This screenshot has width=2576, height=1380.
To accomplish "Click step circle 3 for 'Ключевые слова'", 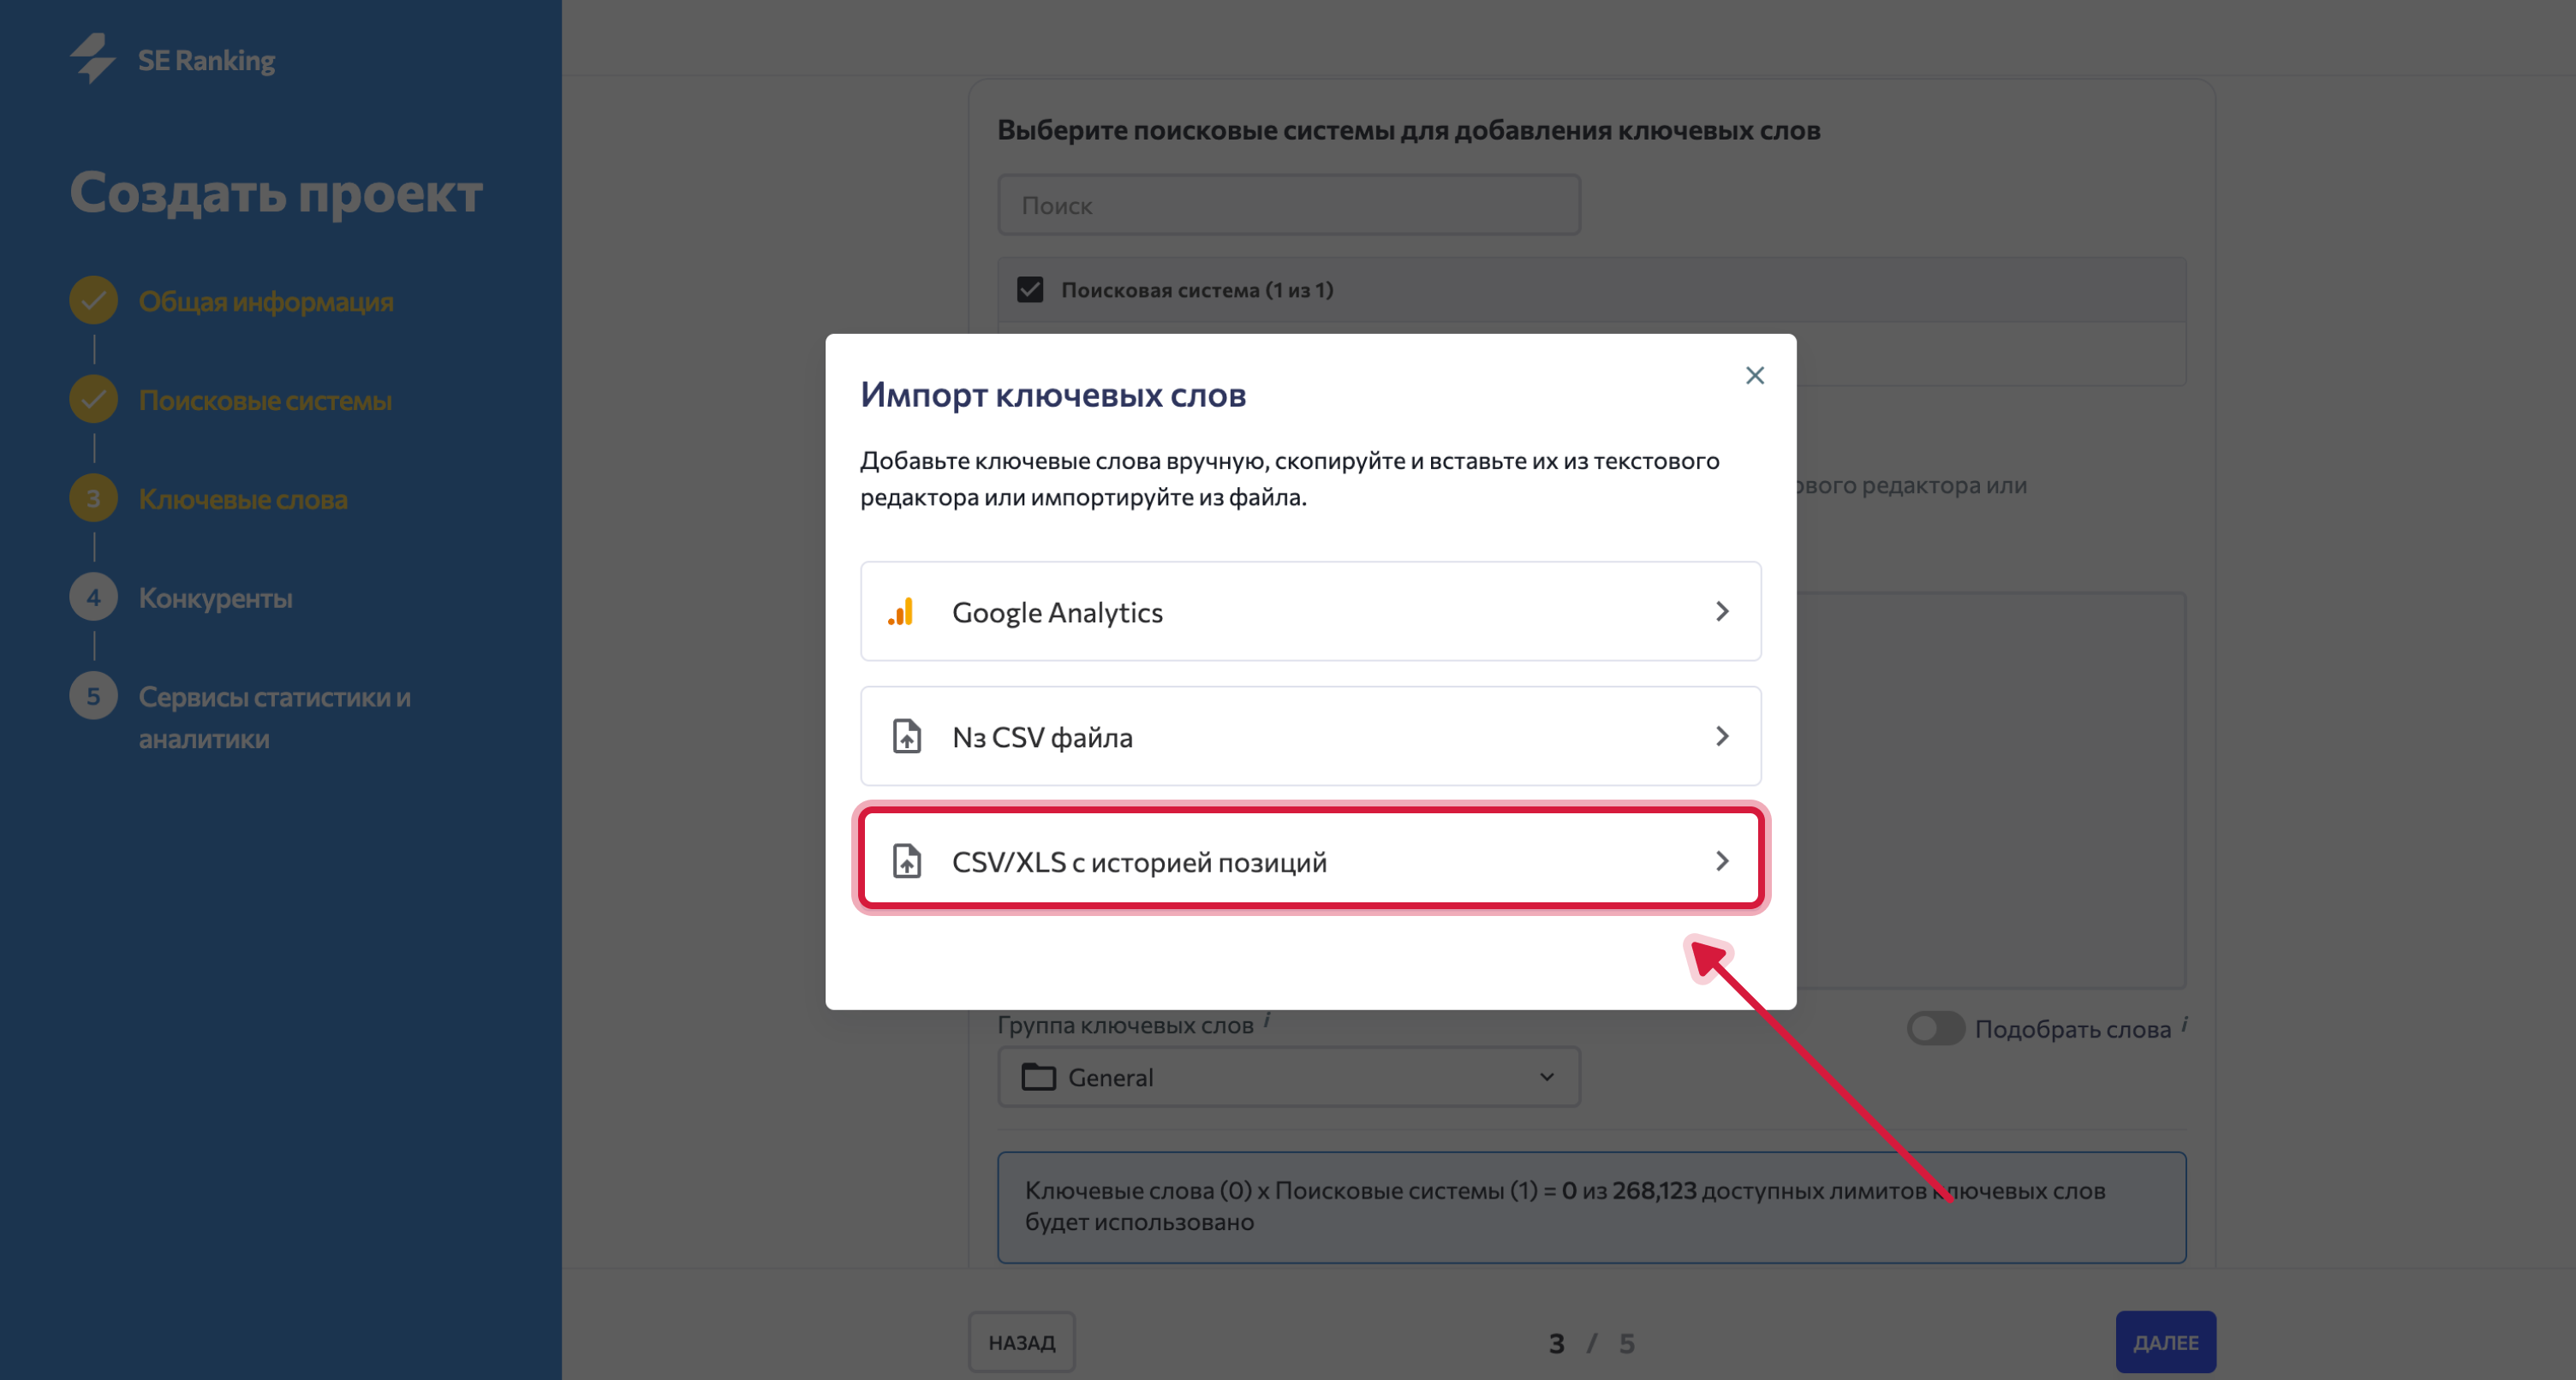I will (x=93, y=498).
